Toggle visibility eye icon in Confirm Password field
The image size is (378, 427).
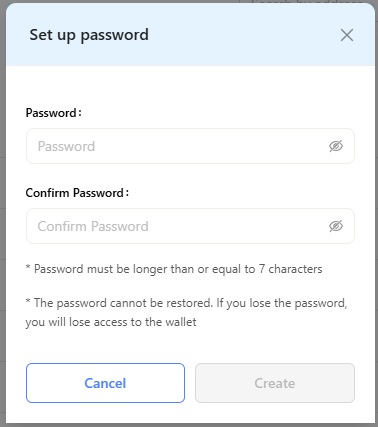336,226
